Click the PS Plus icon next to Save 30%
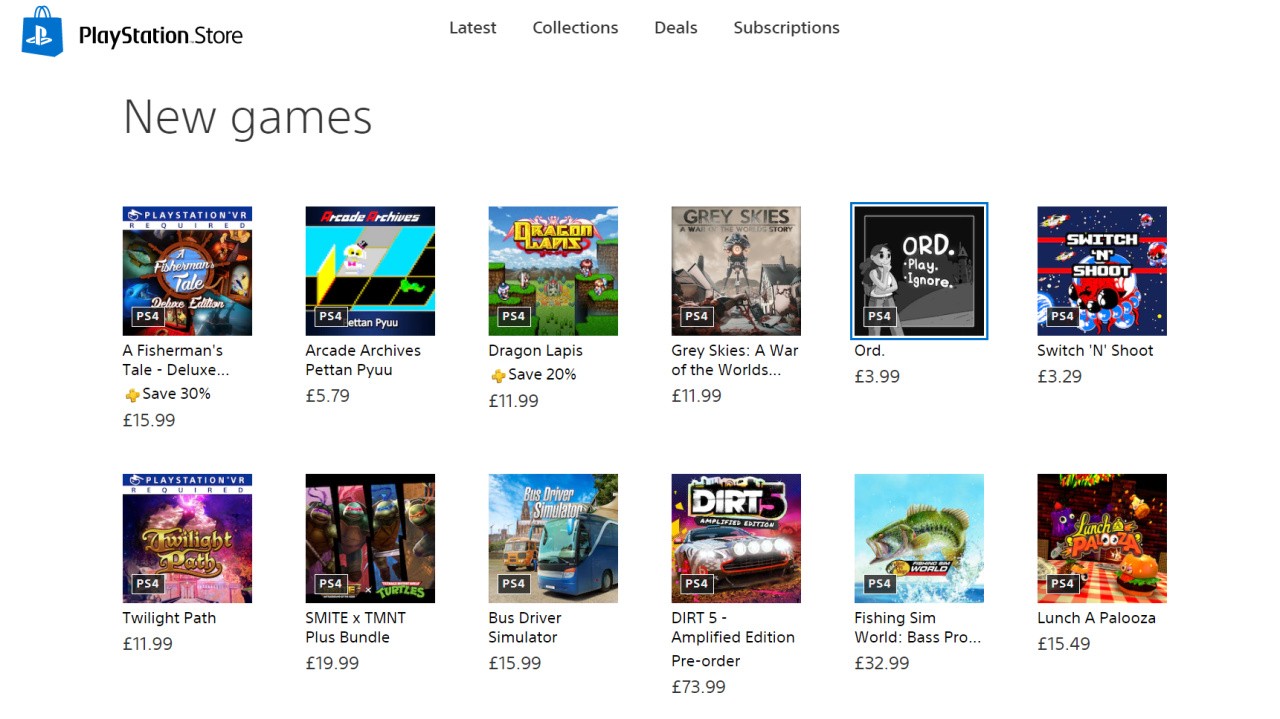Viewport: 1280px width, 719px height. coord(132,394)
